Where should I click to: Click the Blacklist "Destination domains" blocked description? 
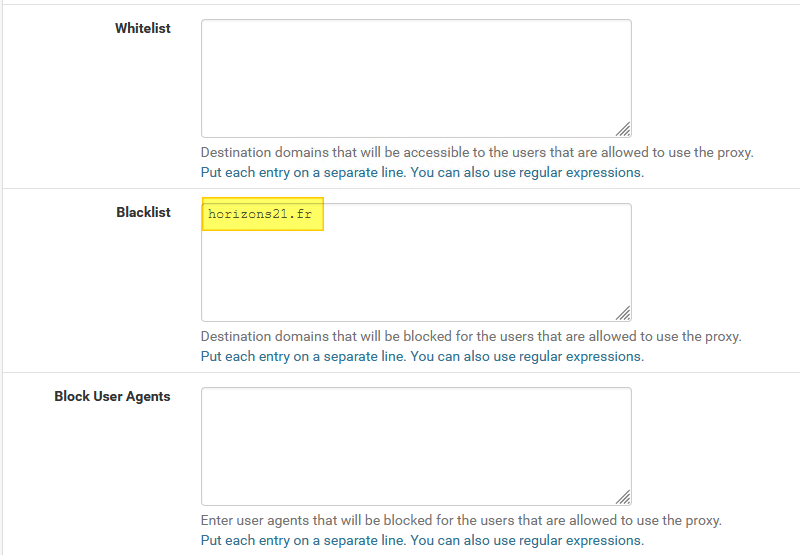coord(471,337)
